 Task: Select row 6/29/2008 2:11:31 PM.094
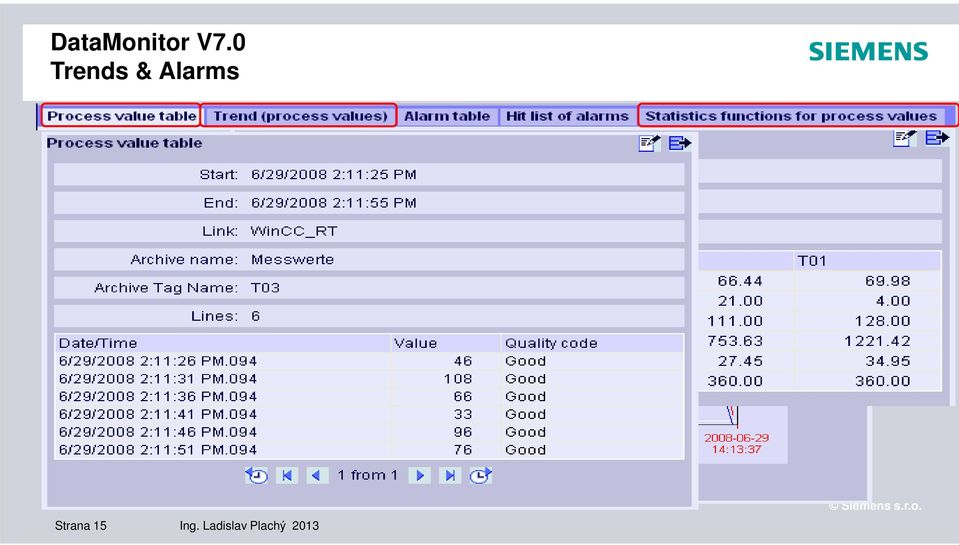point(369,379)
